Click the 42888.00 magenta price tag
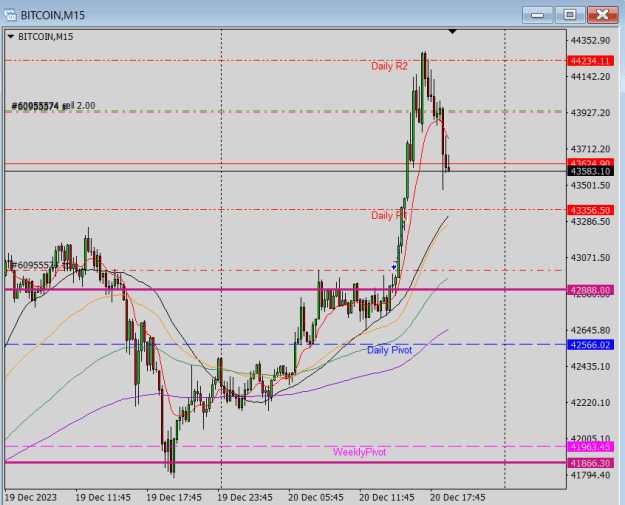 (x=590, y=290)
